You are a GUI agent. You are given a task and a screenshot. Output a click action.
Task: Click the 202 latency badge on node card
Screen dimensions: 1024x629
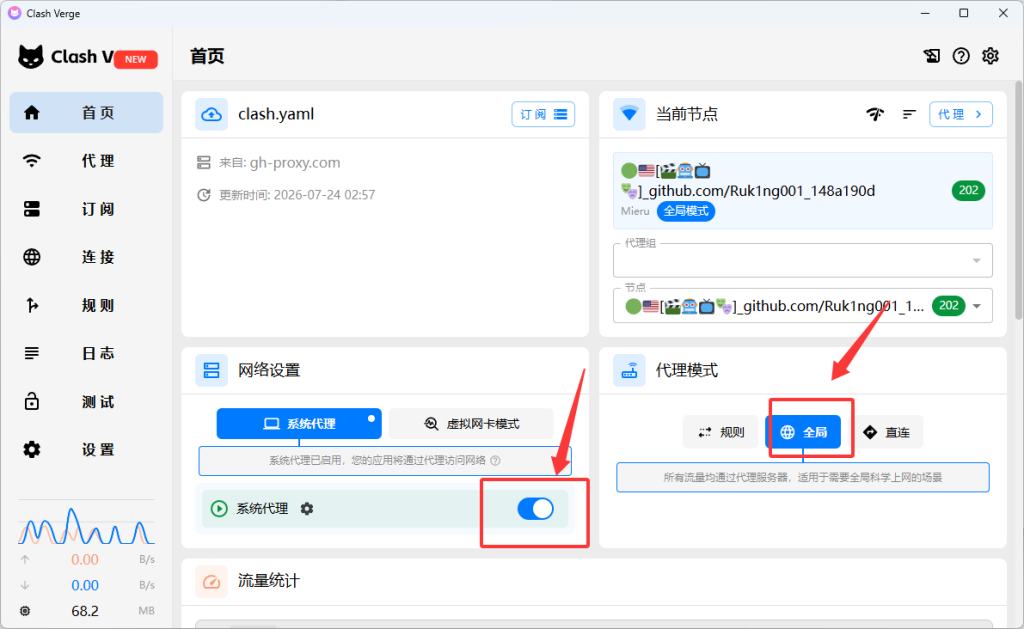(968, 190)
